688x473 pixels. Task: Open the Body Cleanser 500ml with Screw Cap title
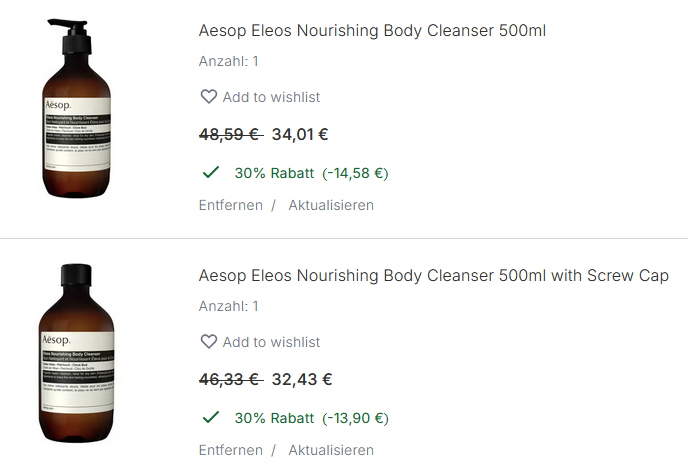coord(433,275)
